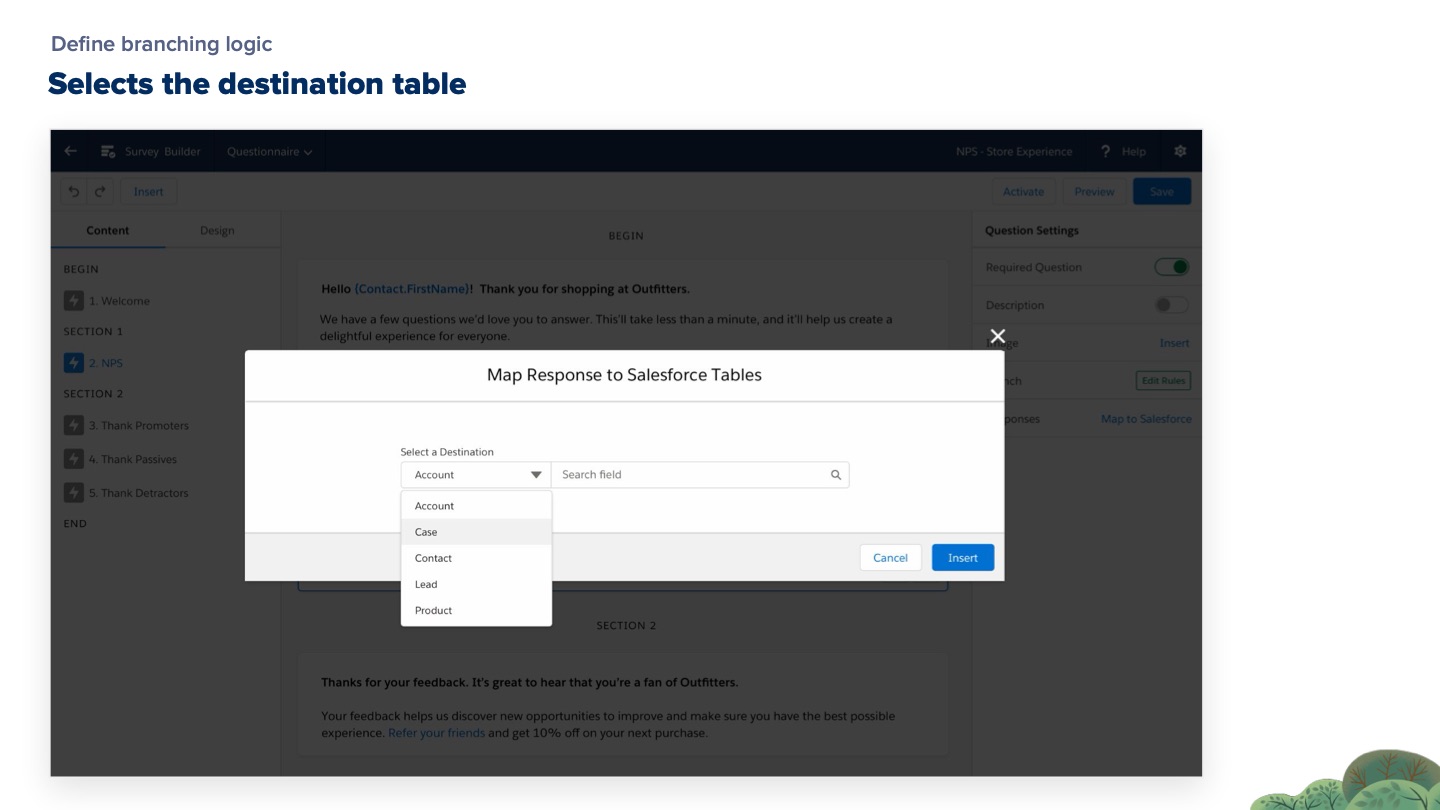Click the Save button
Viewport: 1440px width, 810px height.
pyautogui.click(x=1162, y=192)
